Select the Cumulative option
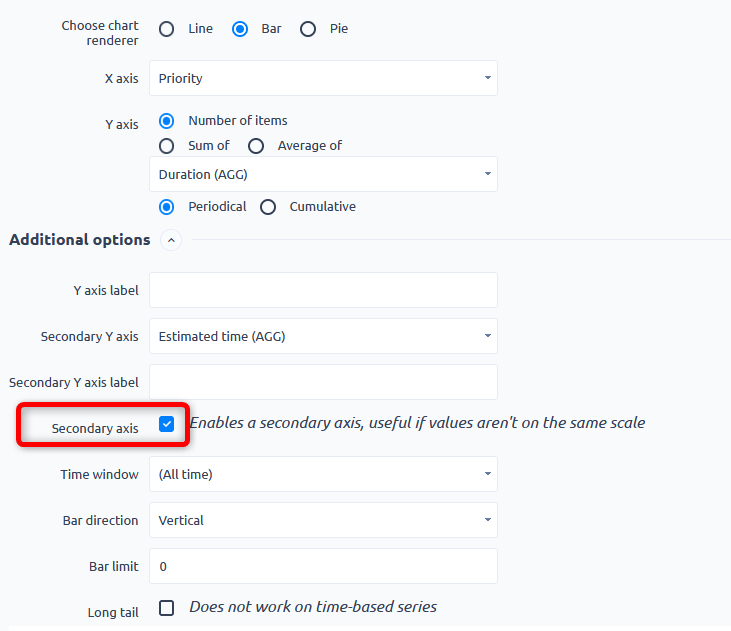The image size is (731, 631). 268,207
